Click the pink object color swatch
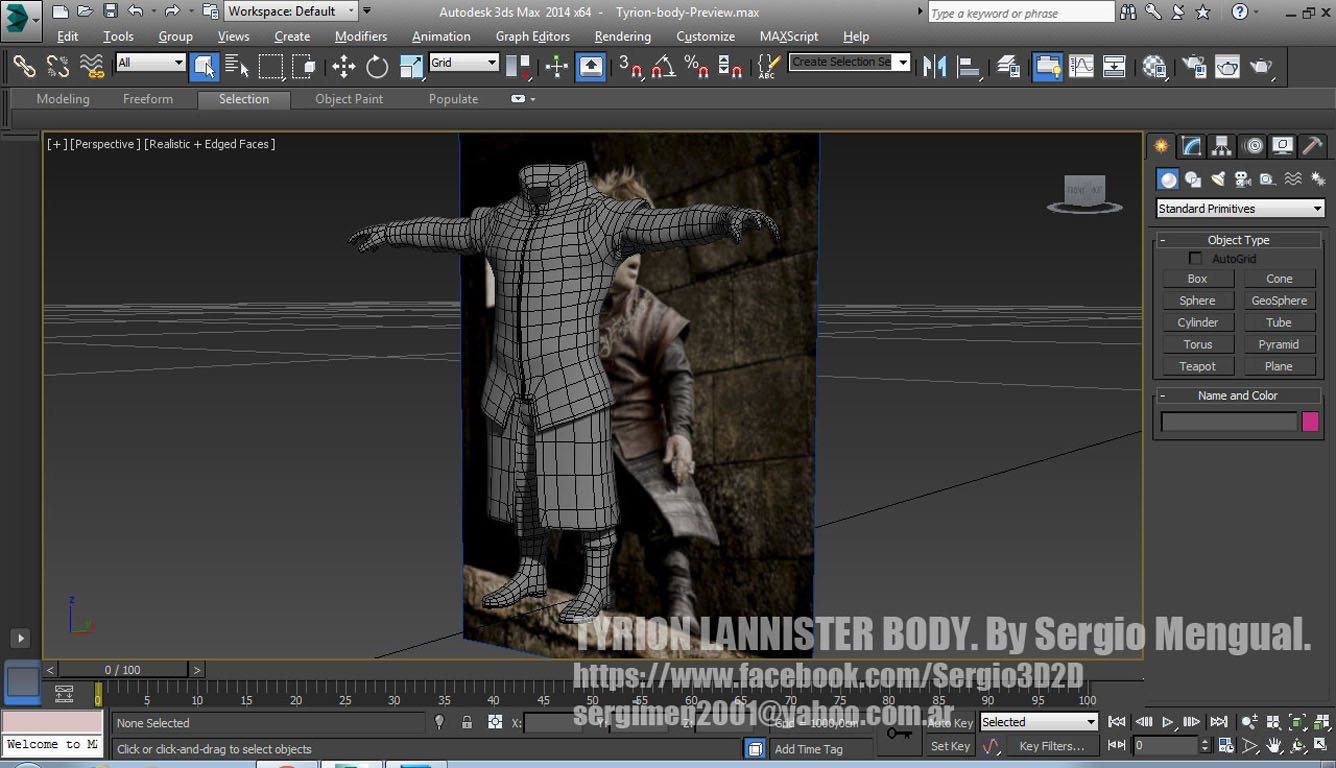 pyautogui.click(x=1310, y=422)
